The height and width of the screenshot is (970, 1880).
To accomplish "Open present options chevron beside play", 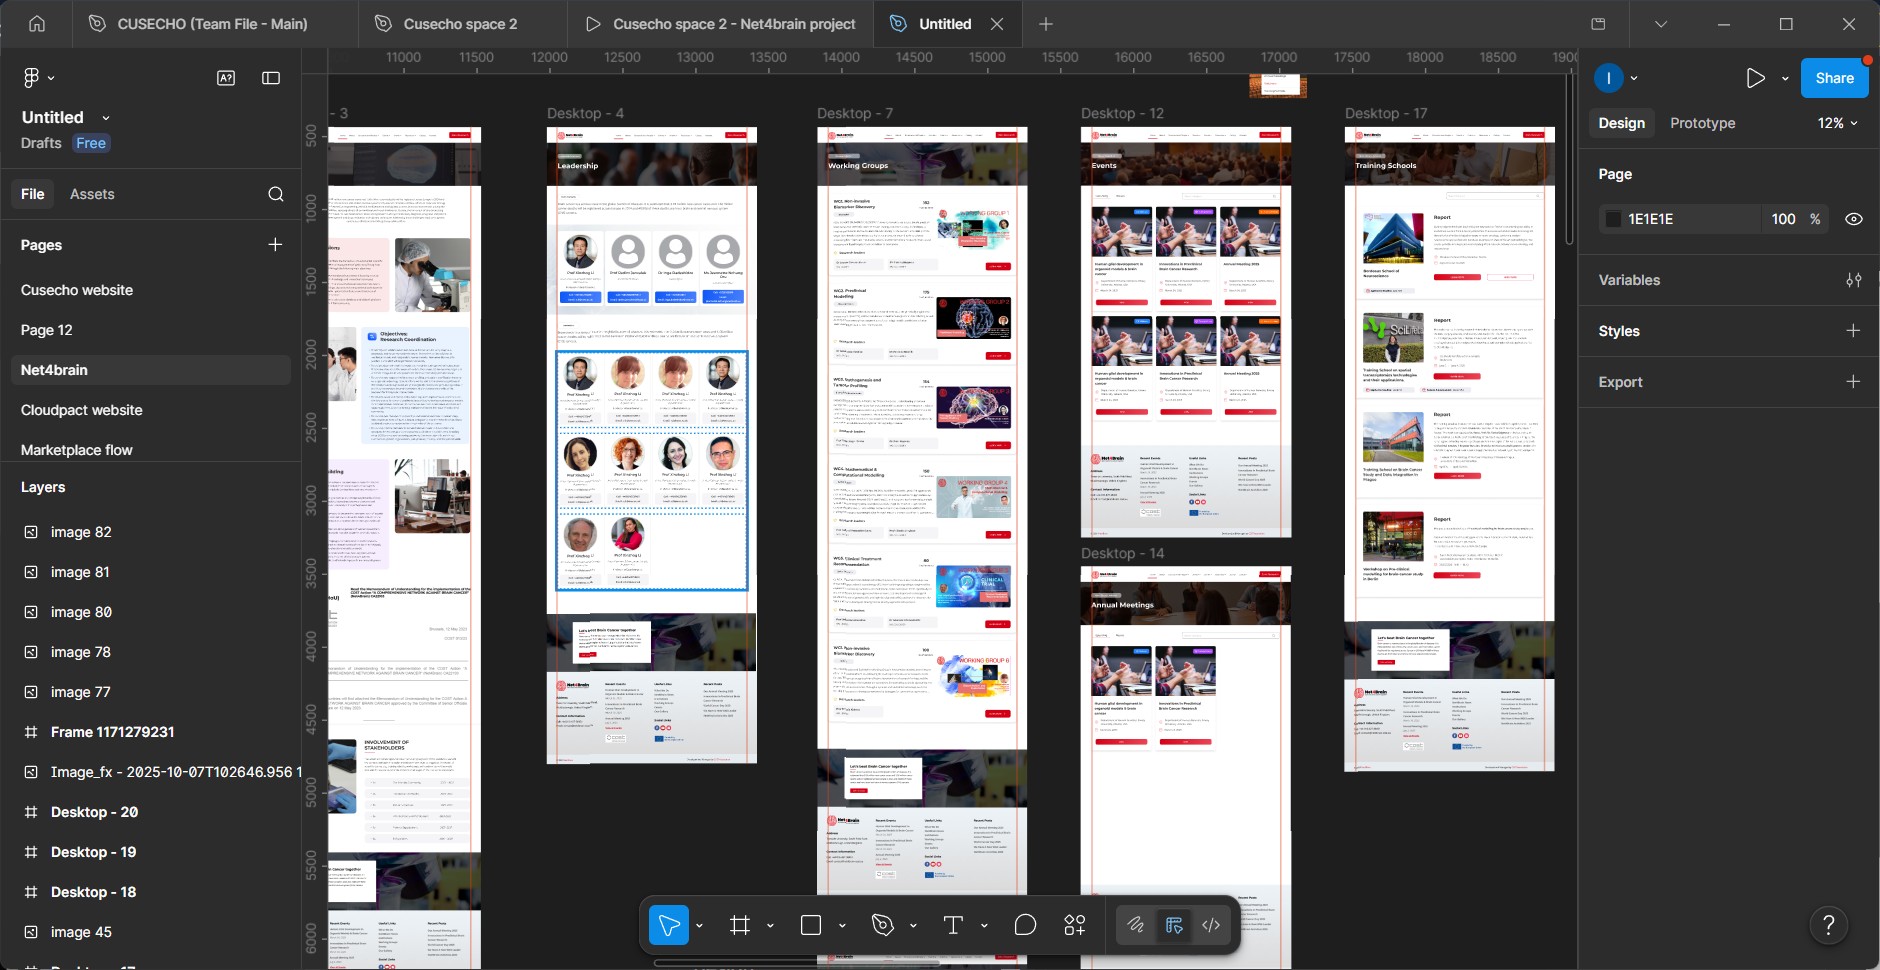I will click(x=1785, y=78).
